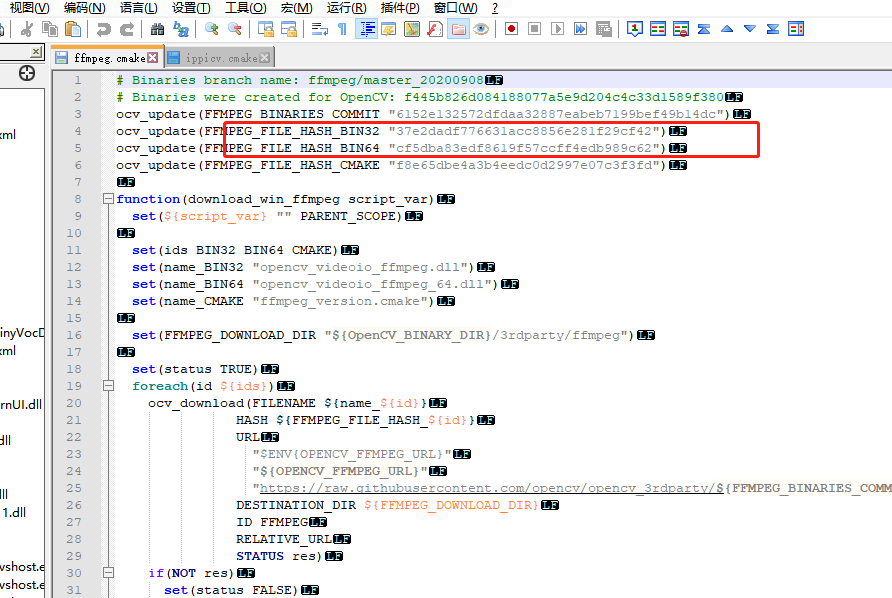892x598 pixels.
Task: Zoom in with the magnifier plus icon
Action: click(x=212, y=29)
